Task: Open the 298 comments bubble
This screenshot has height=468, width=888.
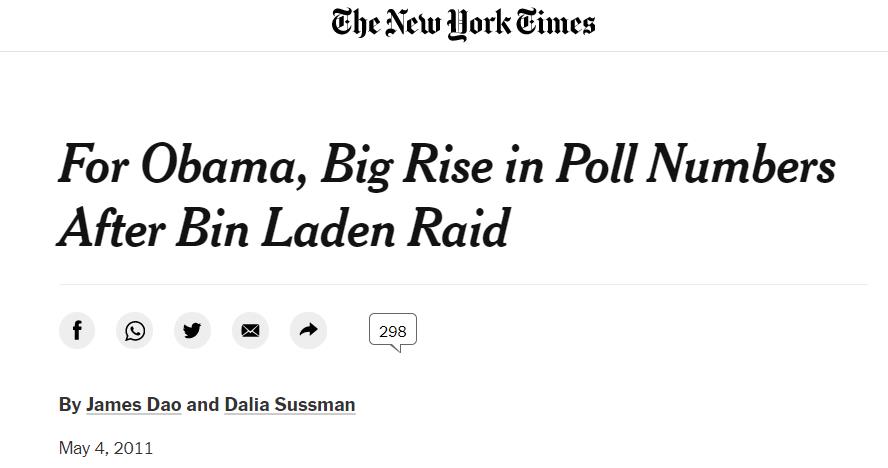Action: click(x=392, y=332)
